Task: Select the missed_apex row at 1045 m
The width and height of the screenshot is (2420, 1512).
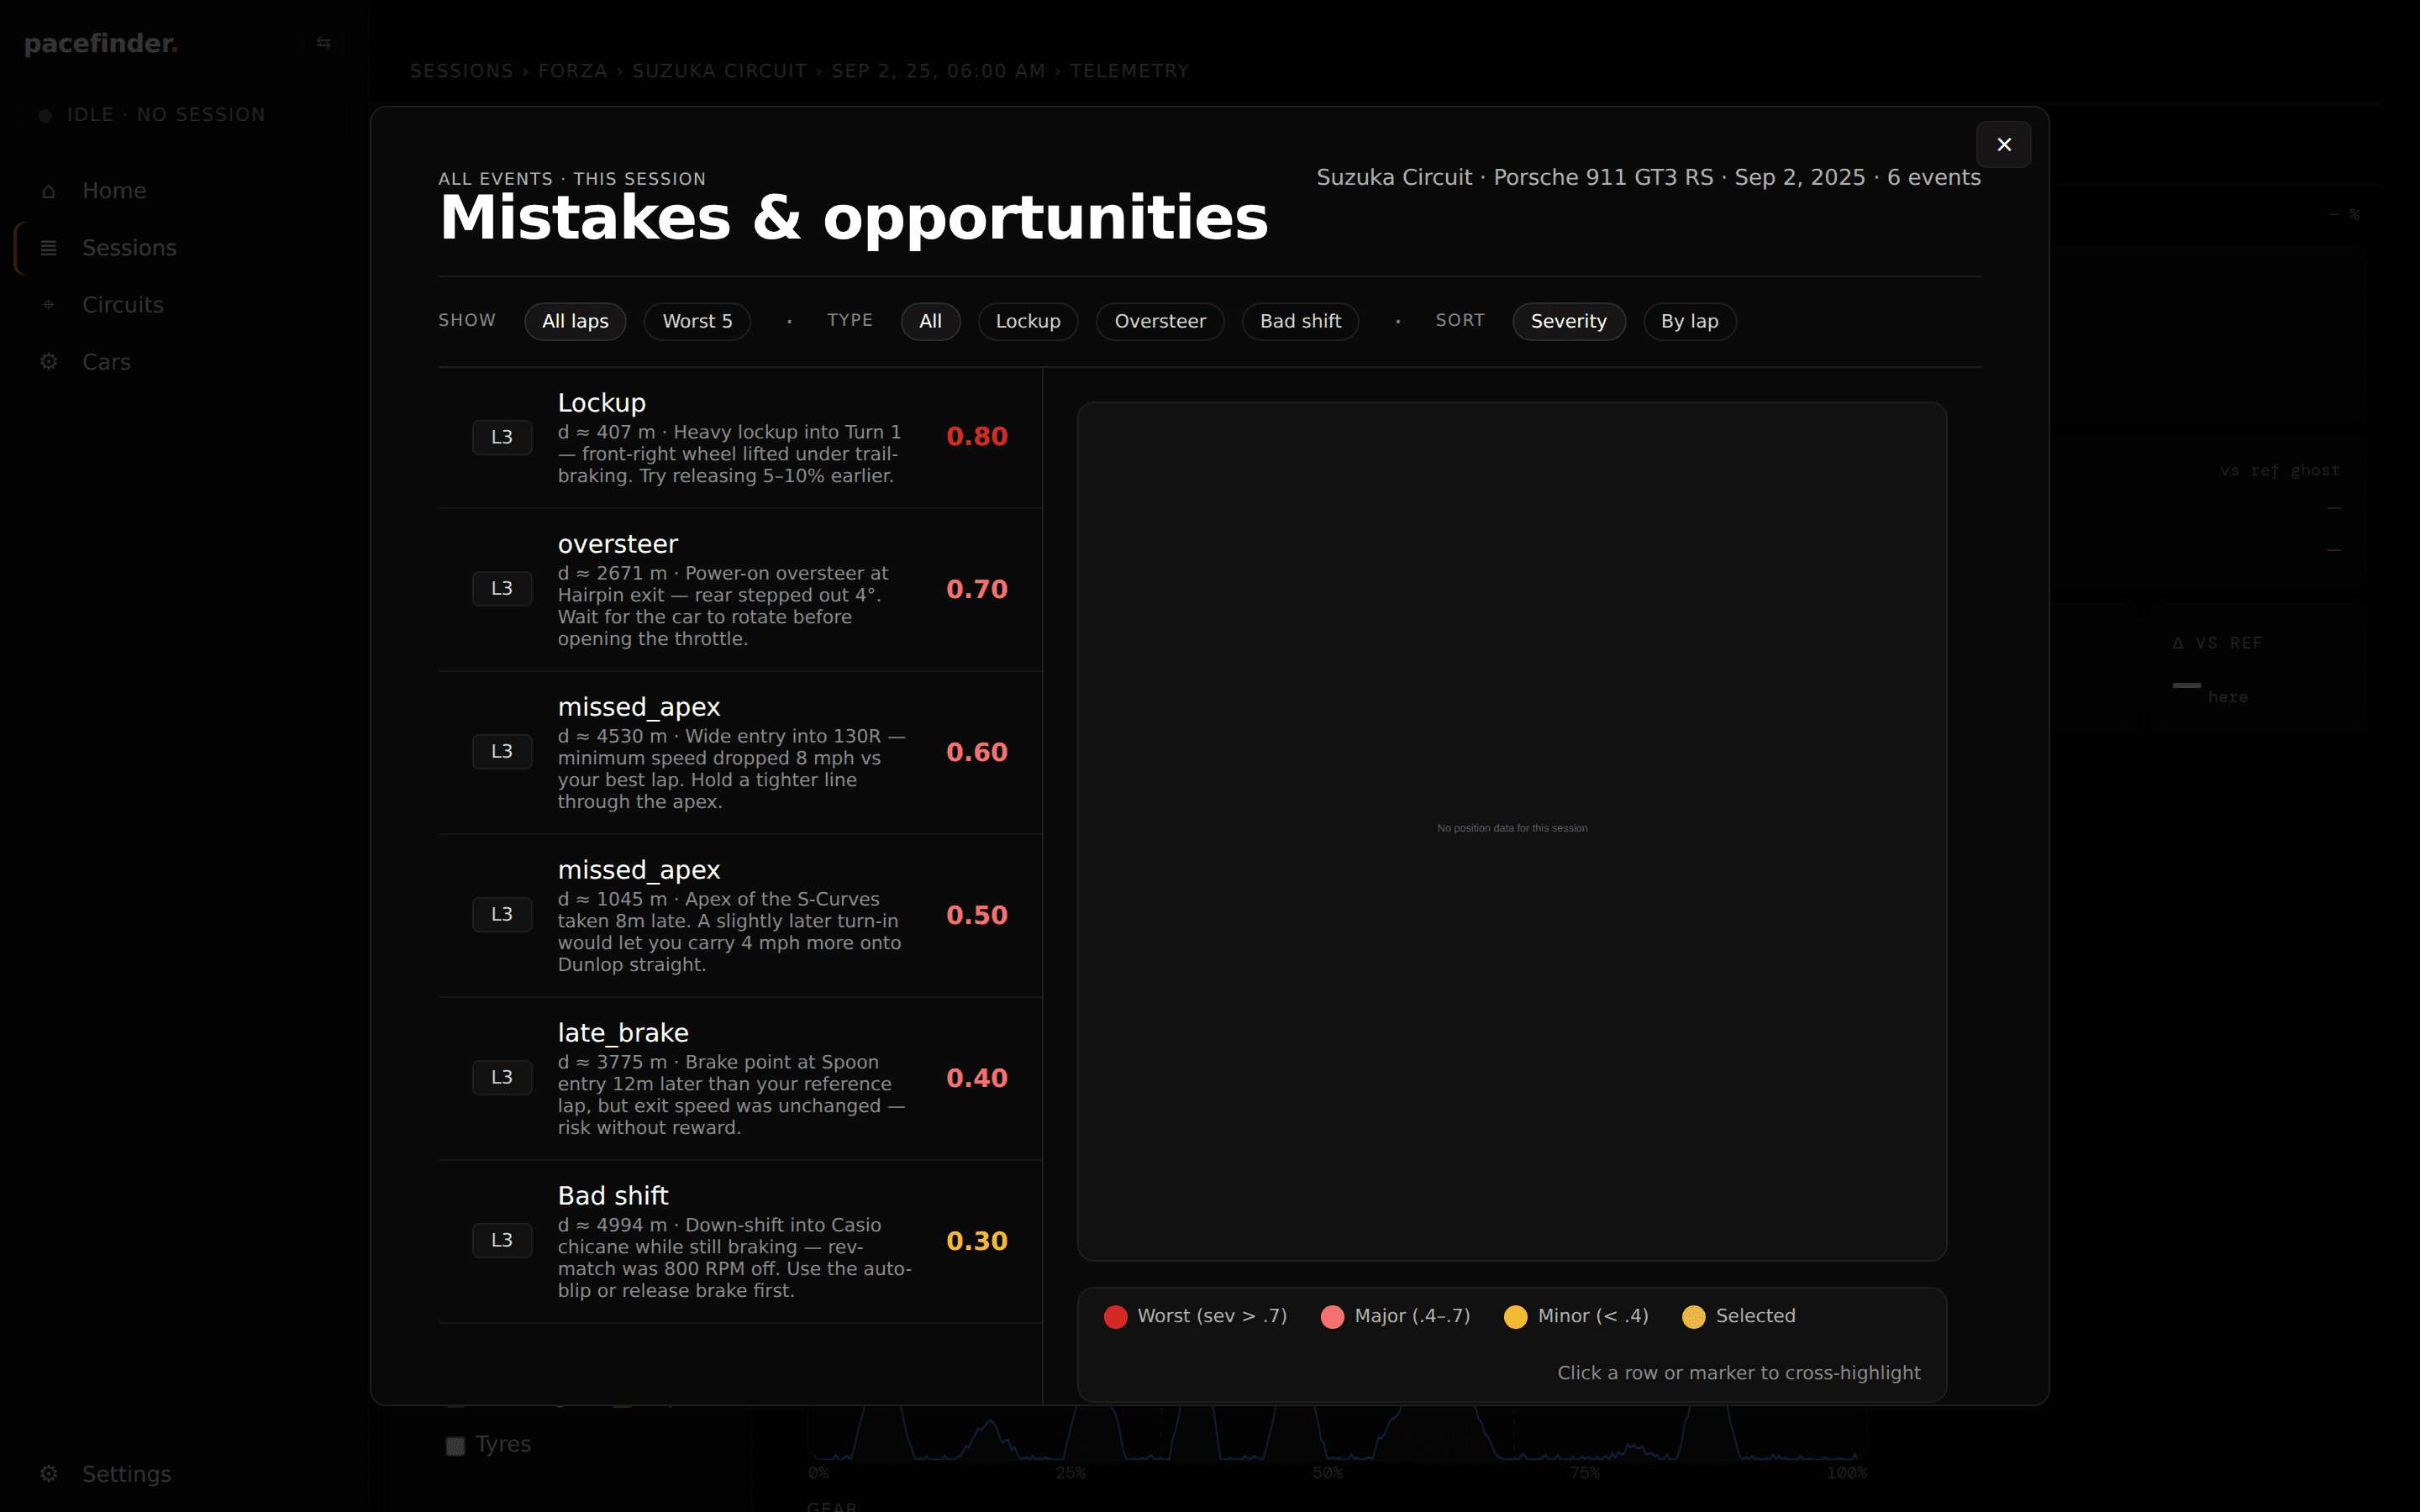Action: click(x=740, y=916)
